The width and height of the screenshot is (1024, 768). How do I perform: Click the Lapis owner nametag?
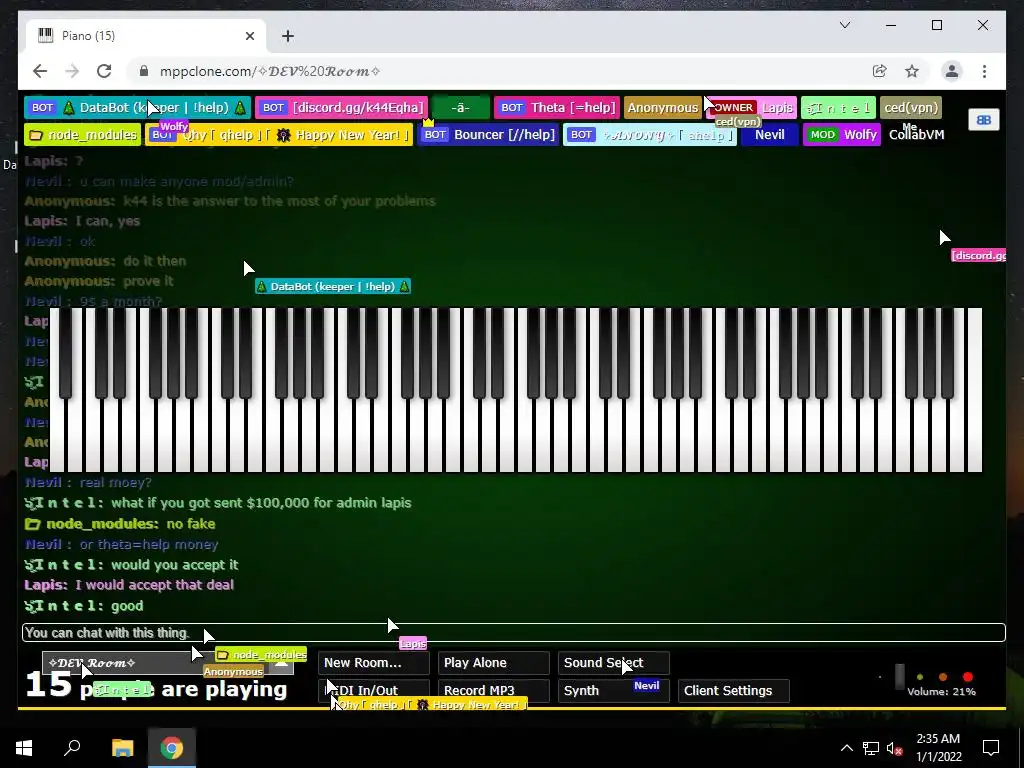click(750, 108)
